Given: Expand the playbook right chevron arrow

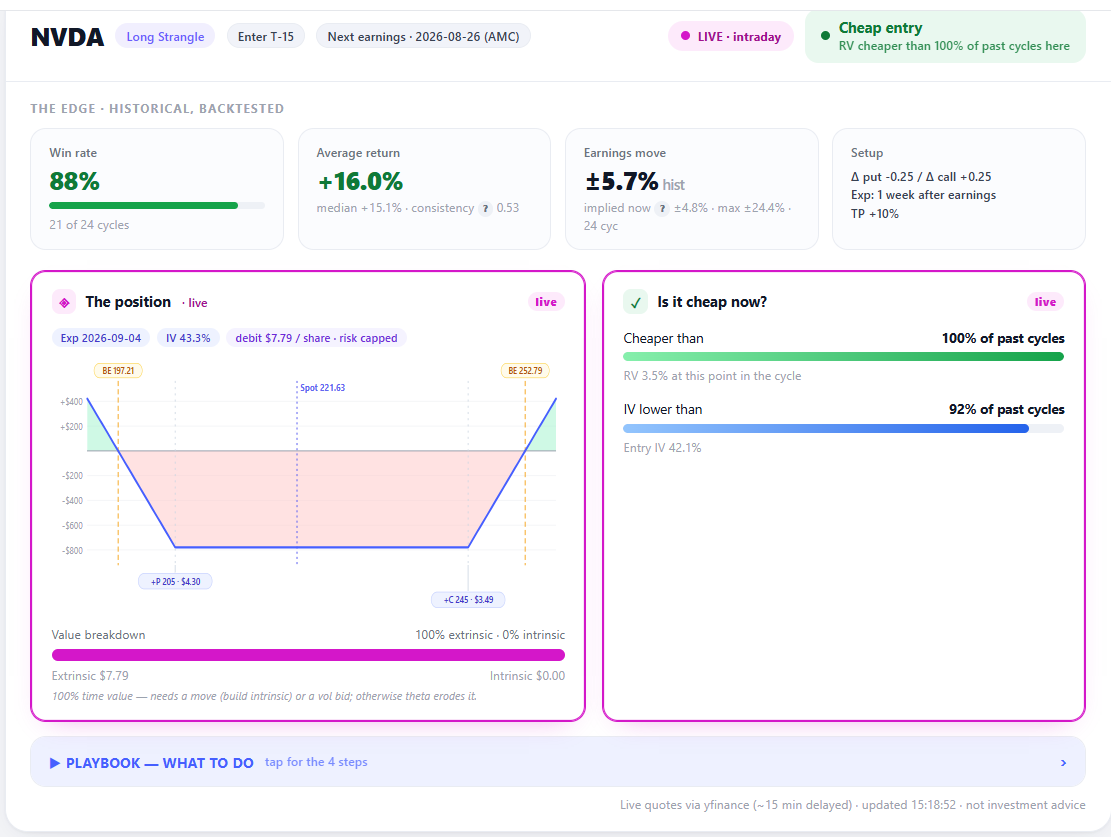Looking at the screenshot, I should [x=1063, y=763].
